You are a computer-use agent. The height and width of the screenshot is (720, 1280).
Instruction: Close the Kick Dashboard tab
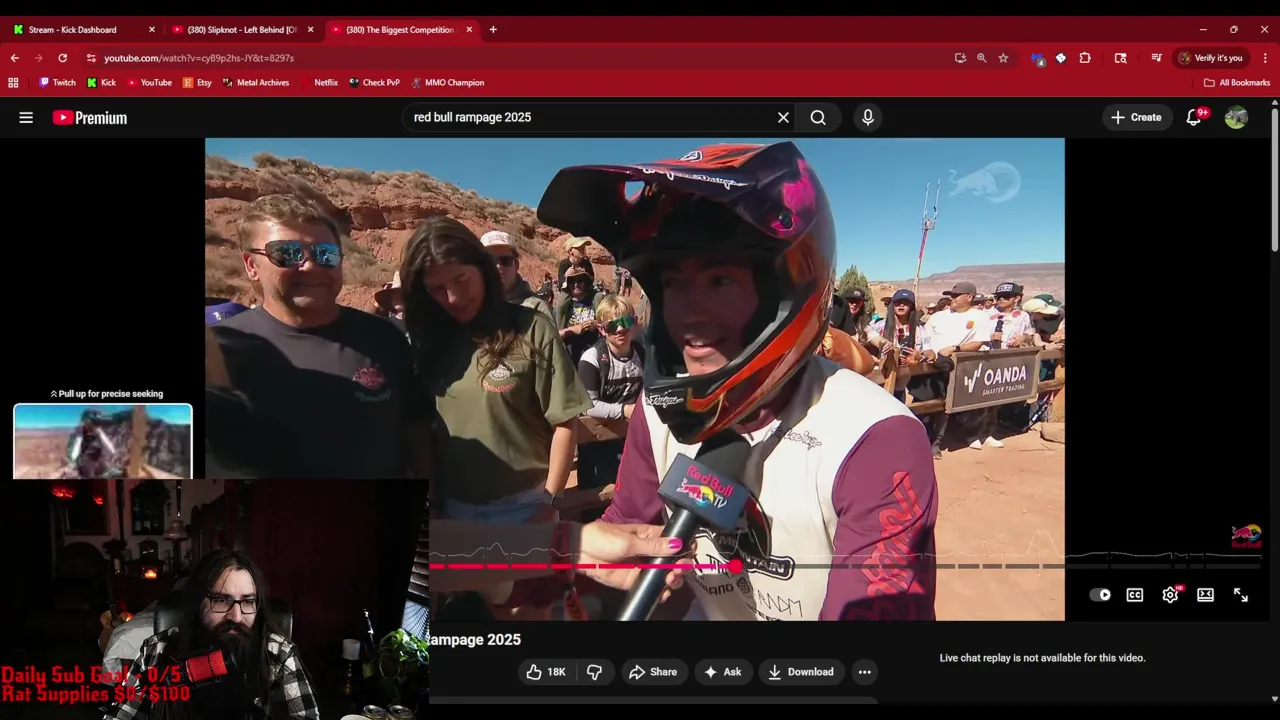coord(152,29)
